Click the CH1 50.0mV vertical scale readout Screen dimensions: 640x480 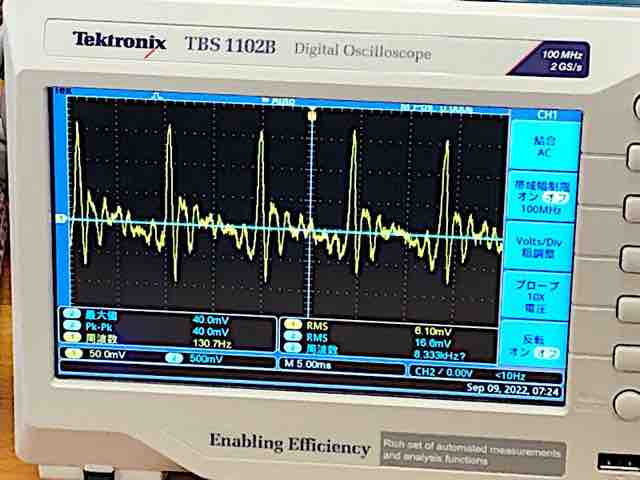click(x=107, y=354)
